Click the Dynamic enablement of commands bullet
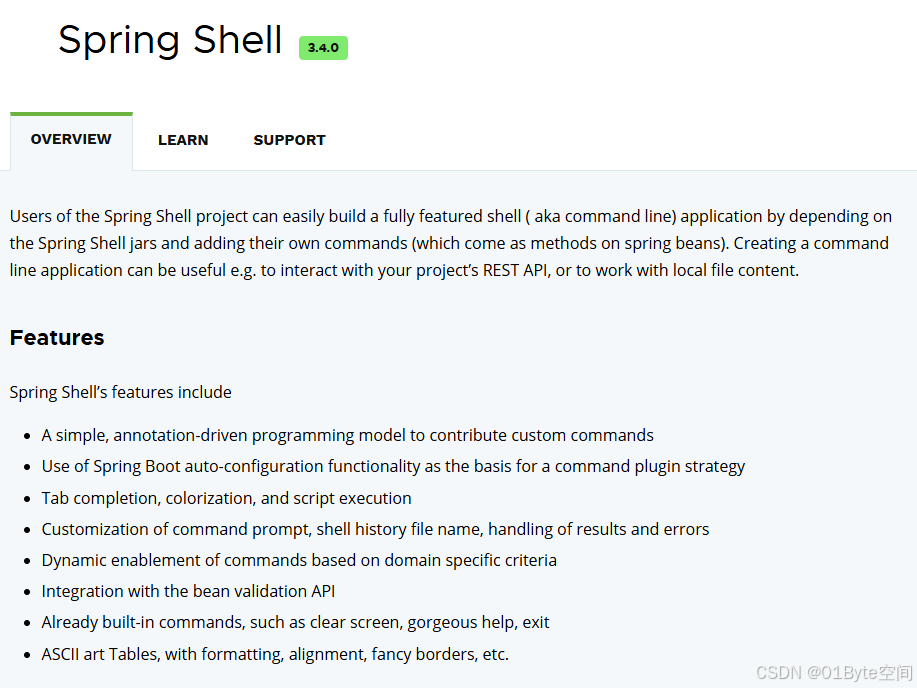This screenshot has height=688, width=917. point(299,560)
